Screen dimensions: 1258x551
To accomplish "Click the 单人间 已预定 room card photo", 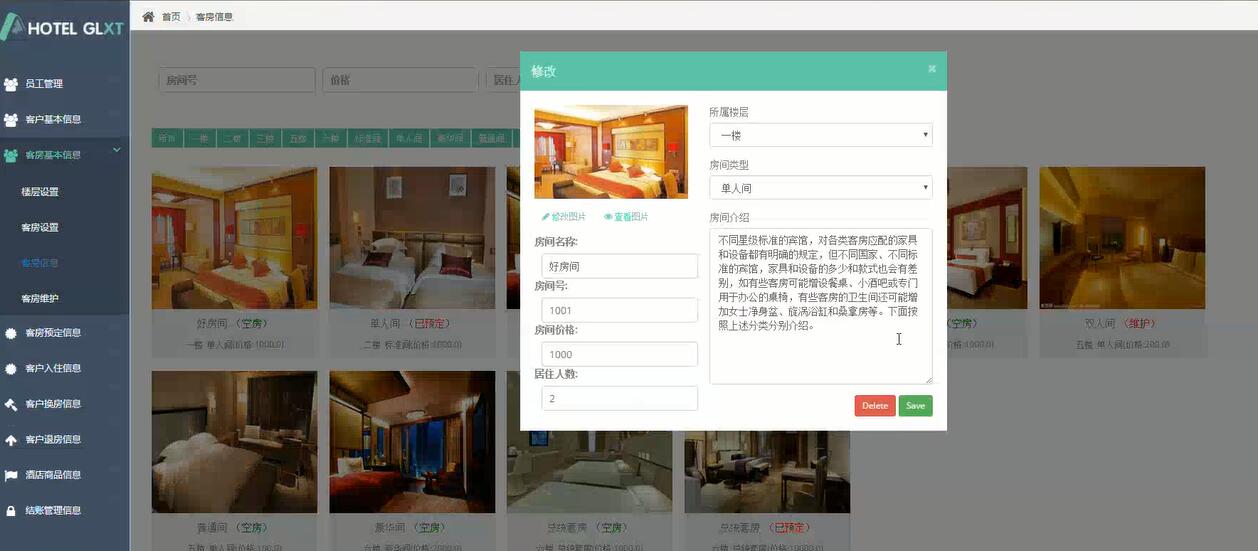I will [412, 238].
